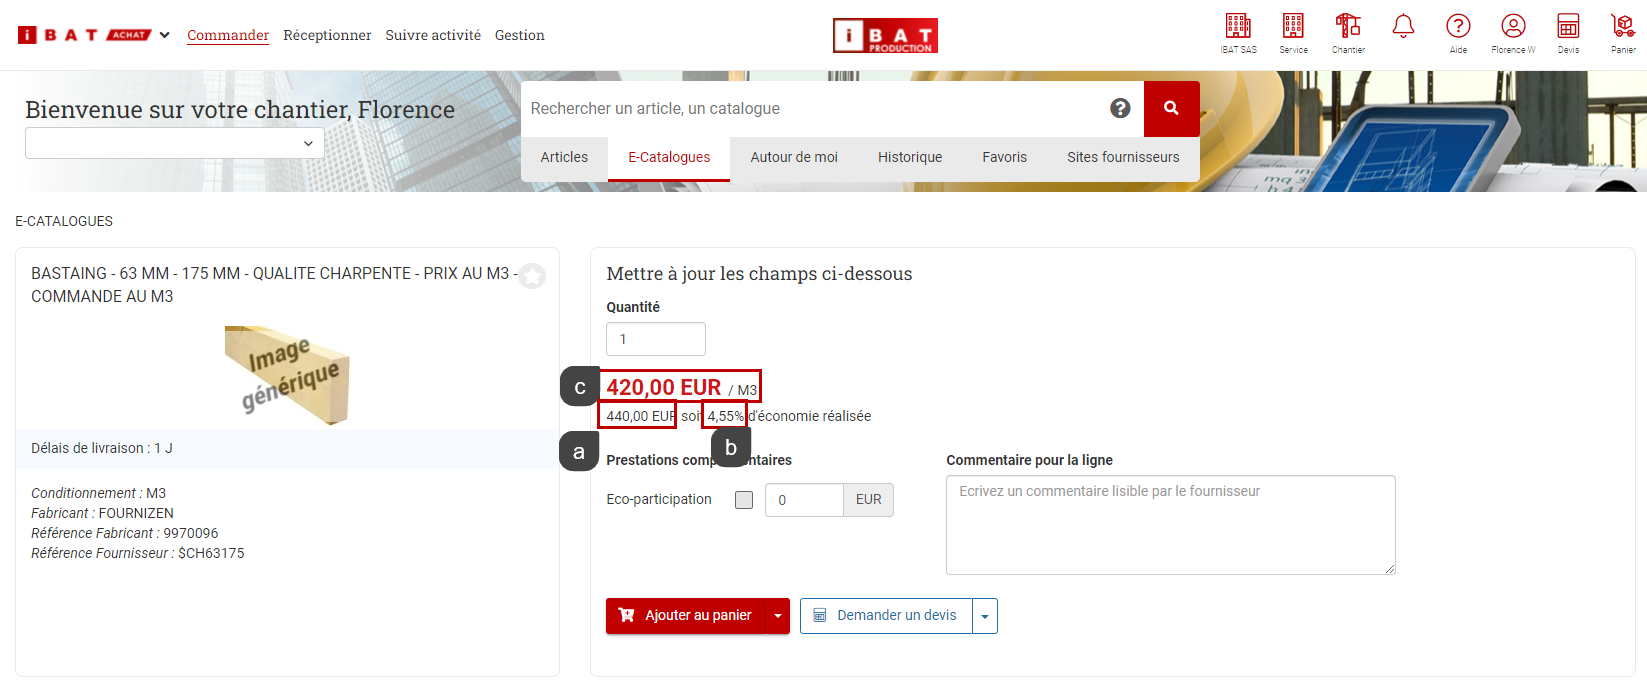Click the Aide help icon
1647x694 pixels.
tap(1458, 27)
